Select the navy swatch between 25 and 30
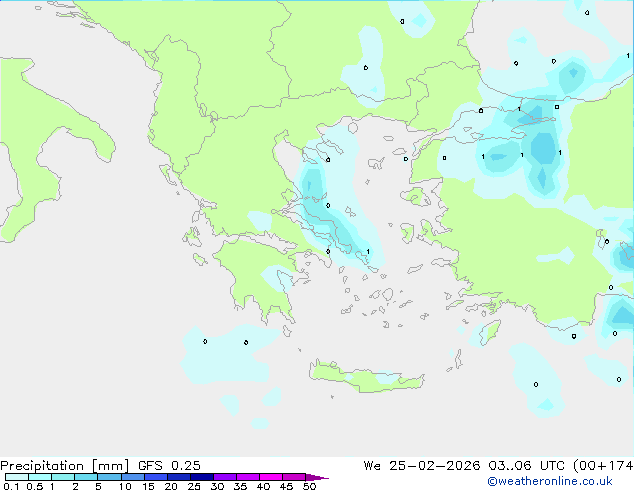The height and width of the screenshot is (490, 634). point(202,477)
